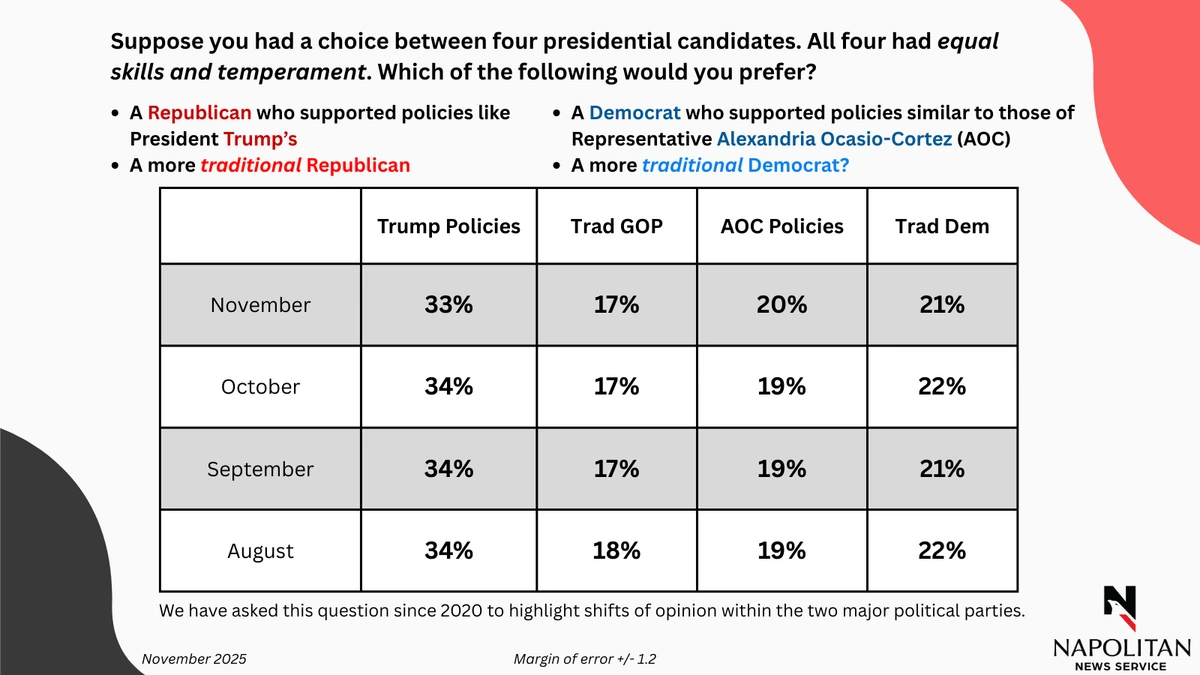Click the "Margin of error +/- 1.2" note
Image resolution: width=1200 pixels, height=675 pixels.
585,659
